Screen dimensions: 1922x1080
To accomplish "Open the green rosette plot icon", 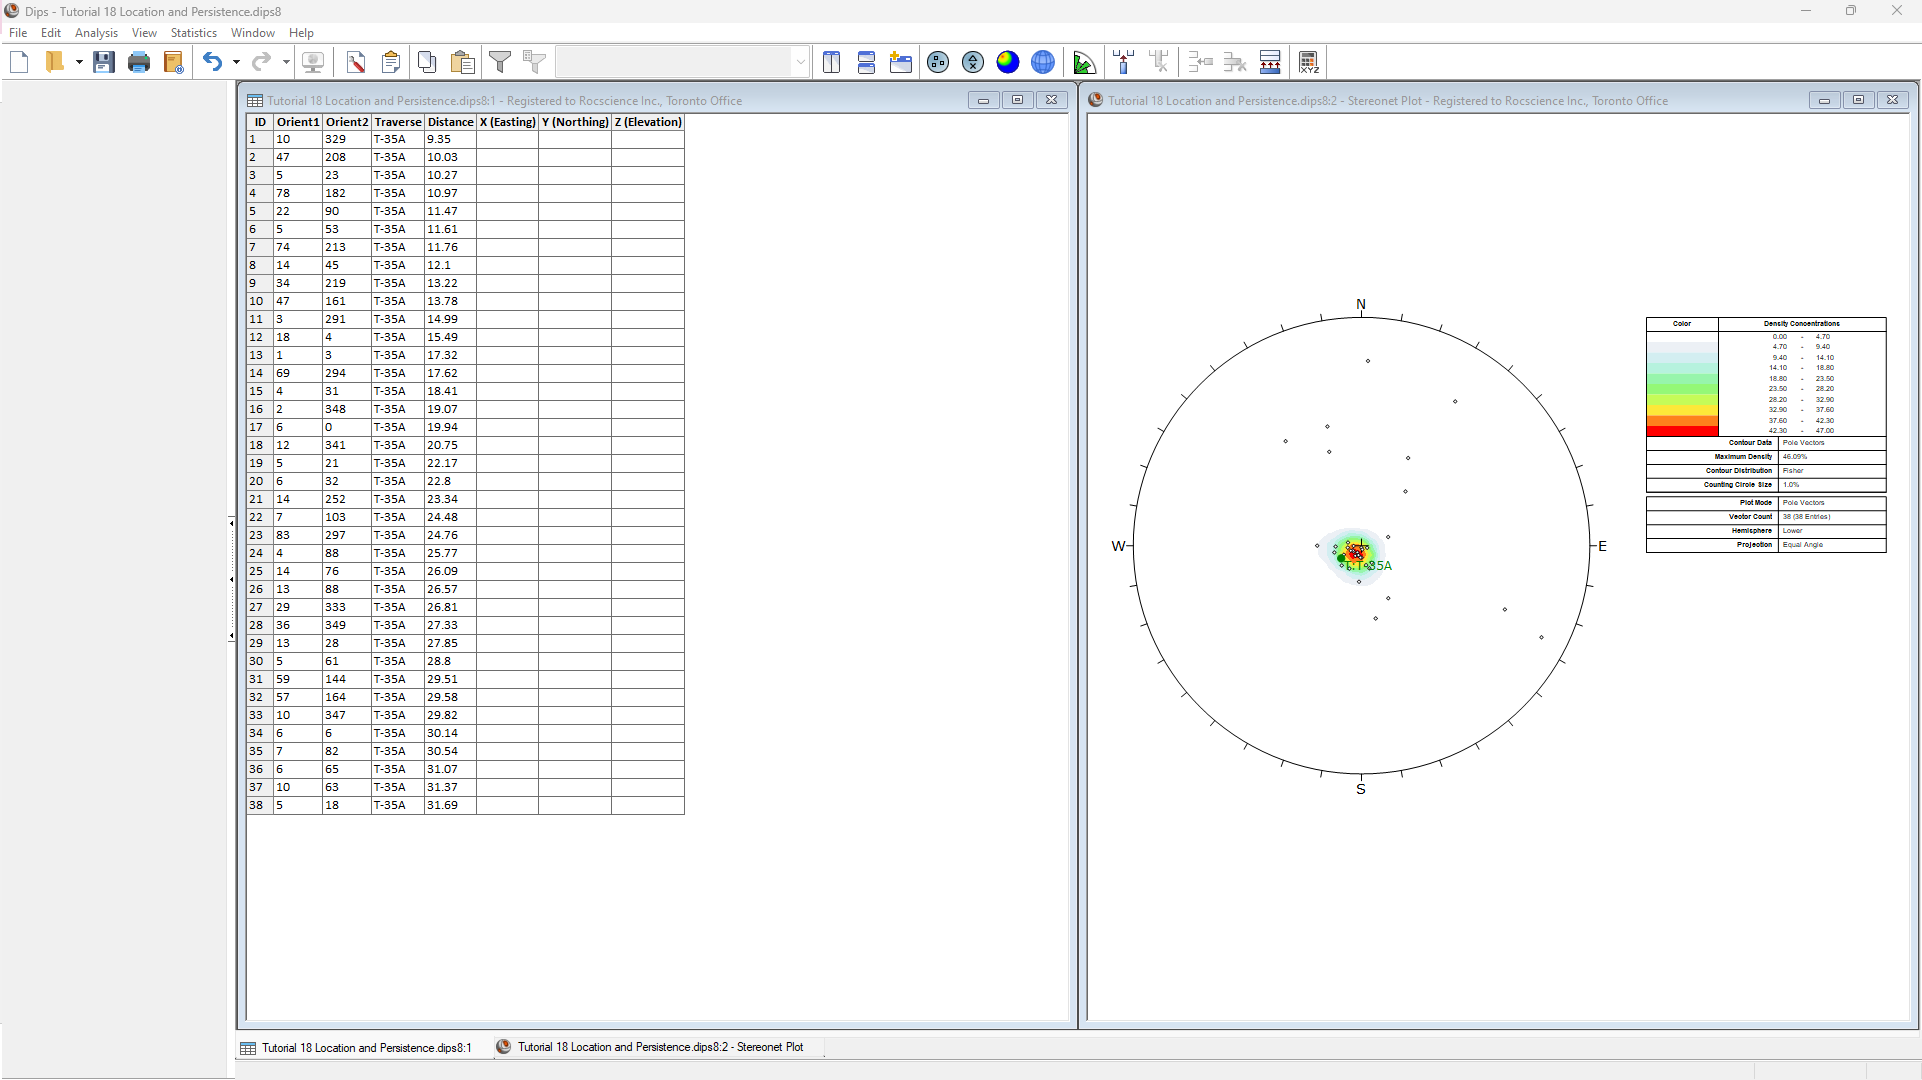I will (x=1084, y=62).
